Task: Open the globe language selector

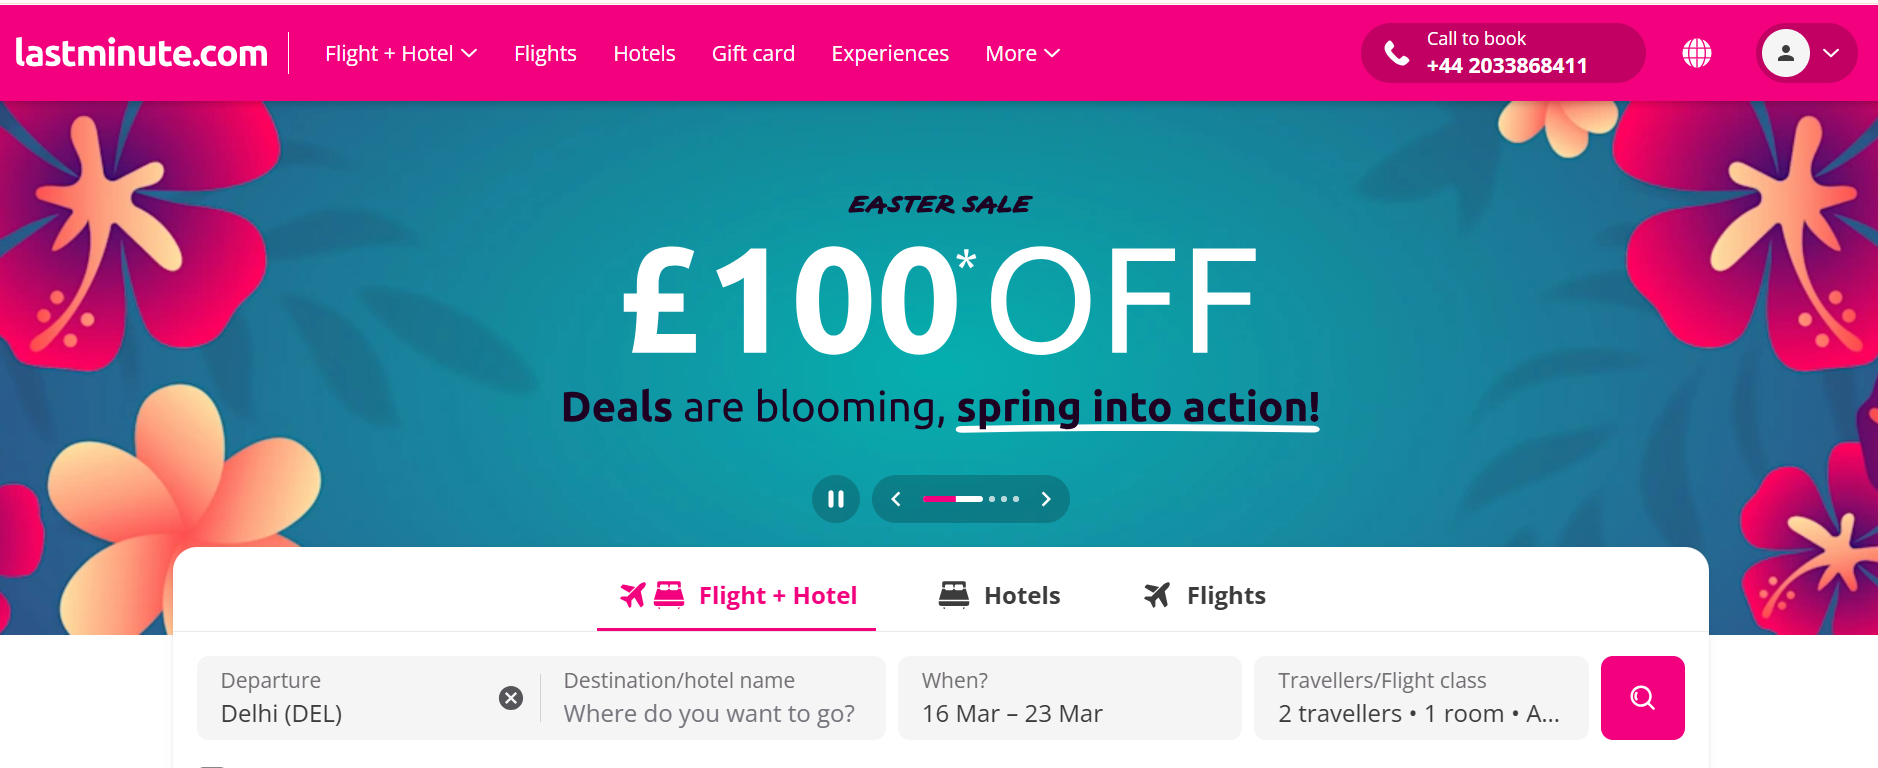Action: 1697,53
